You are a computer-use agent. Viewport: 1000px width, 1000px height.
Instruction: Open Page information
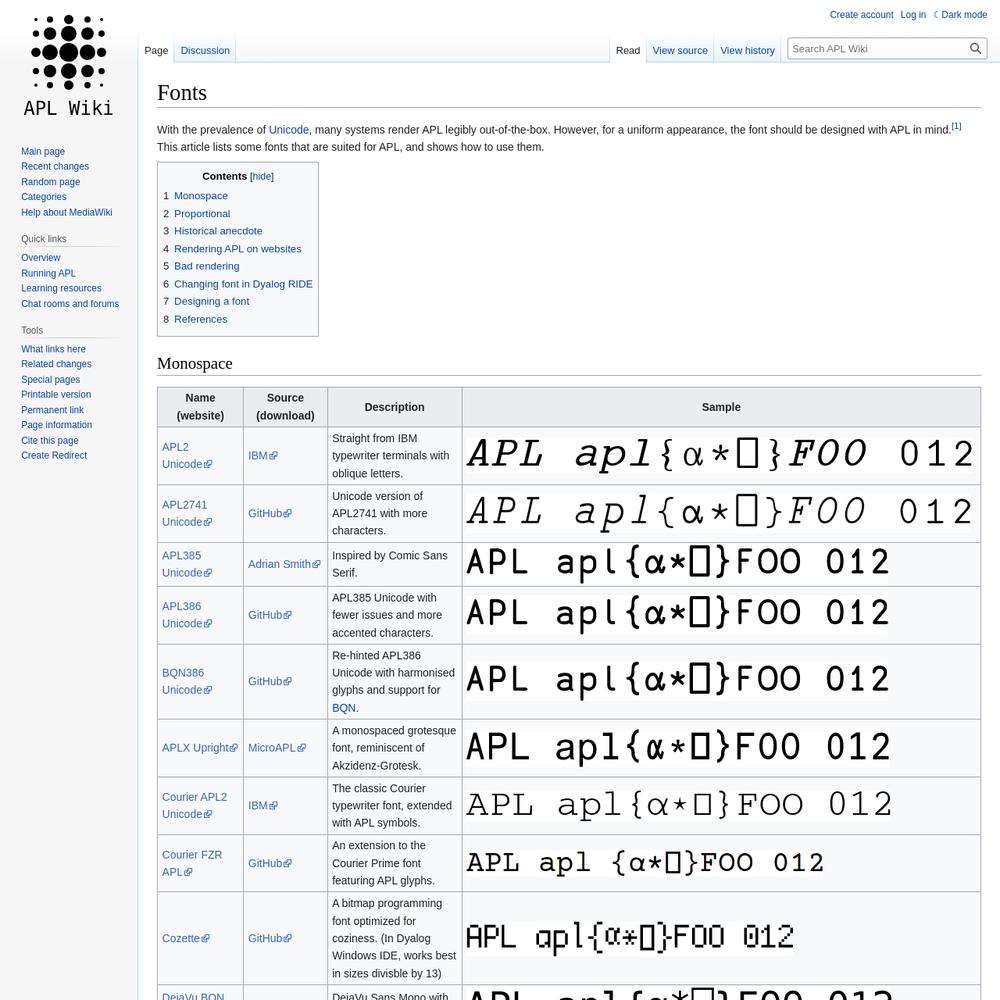[56, 425]
